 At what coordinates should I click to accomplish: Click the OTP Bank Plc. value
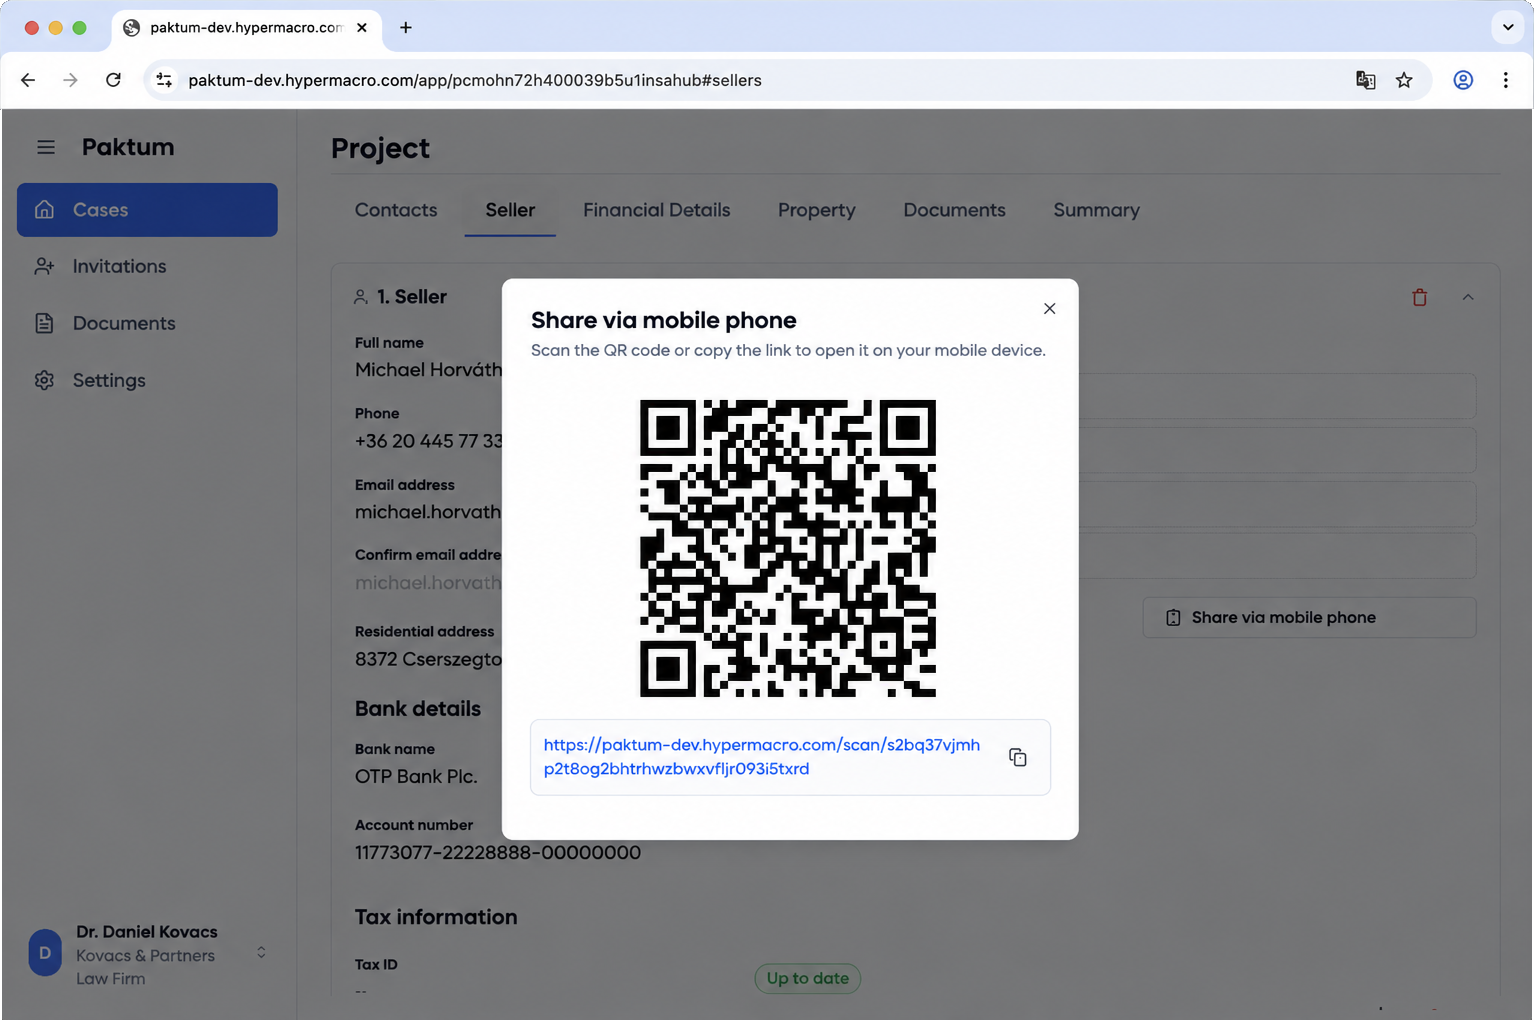[x=416, y=777]
